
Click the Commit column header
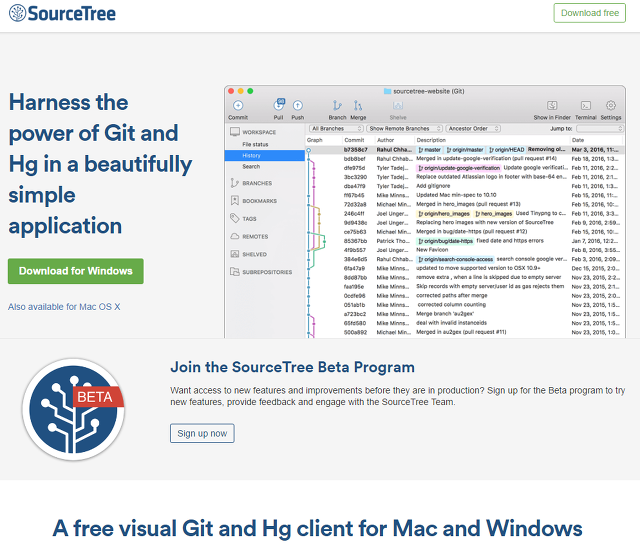point(354,140)
